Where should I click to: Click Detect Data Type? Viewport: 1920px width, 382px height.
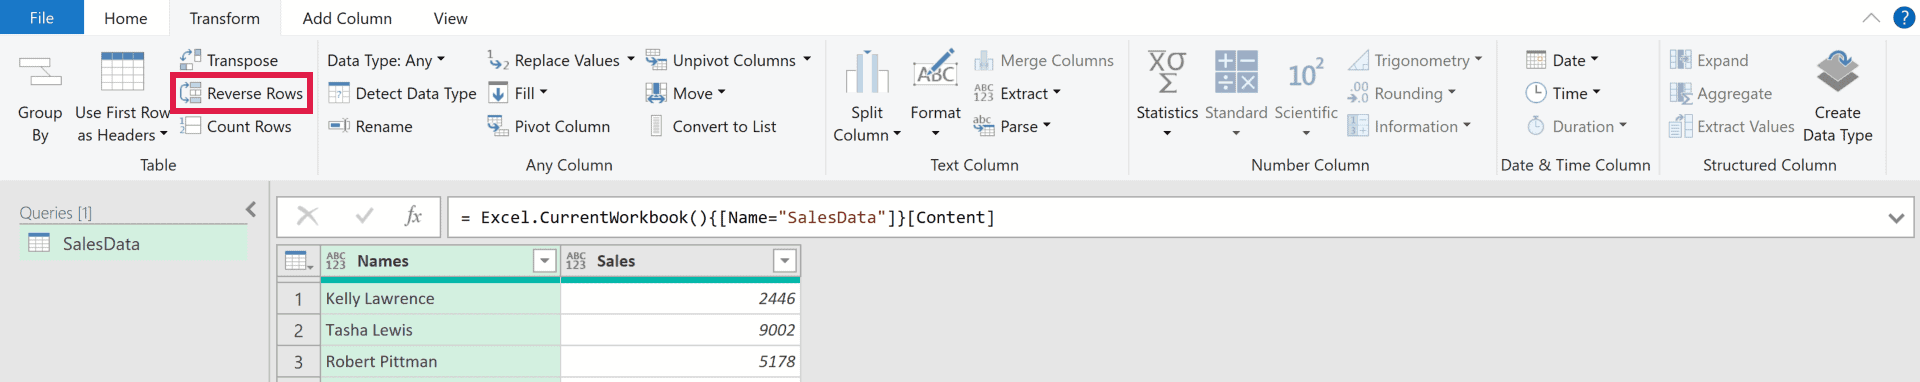402,93
